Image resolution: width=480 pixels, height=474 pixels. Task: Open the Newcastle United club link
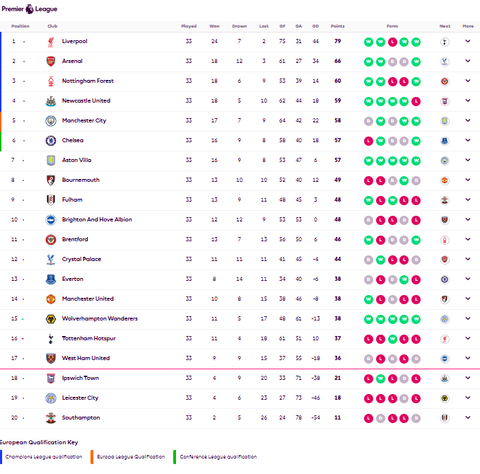tap(86, 101)
